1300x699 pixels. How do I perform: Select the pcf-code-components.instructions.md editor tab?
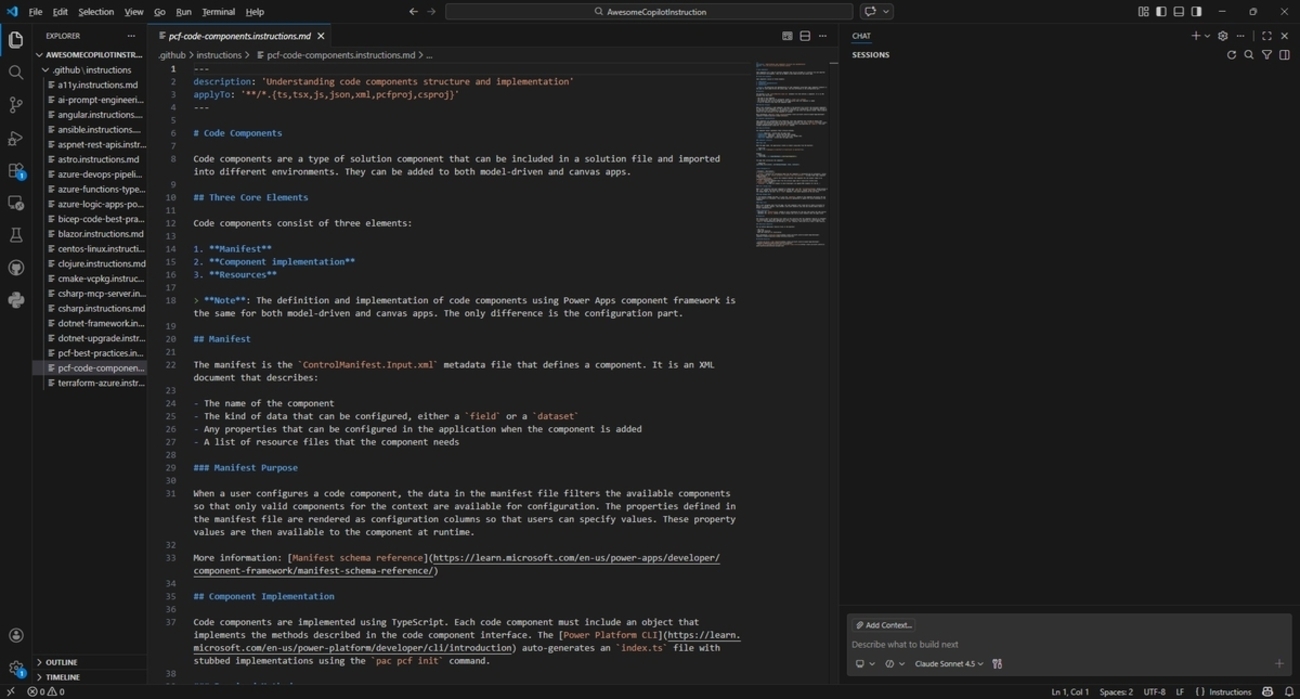pos(240,36)
